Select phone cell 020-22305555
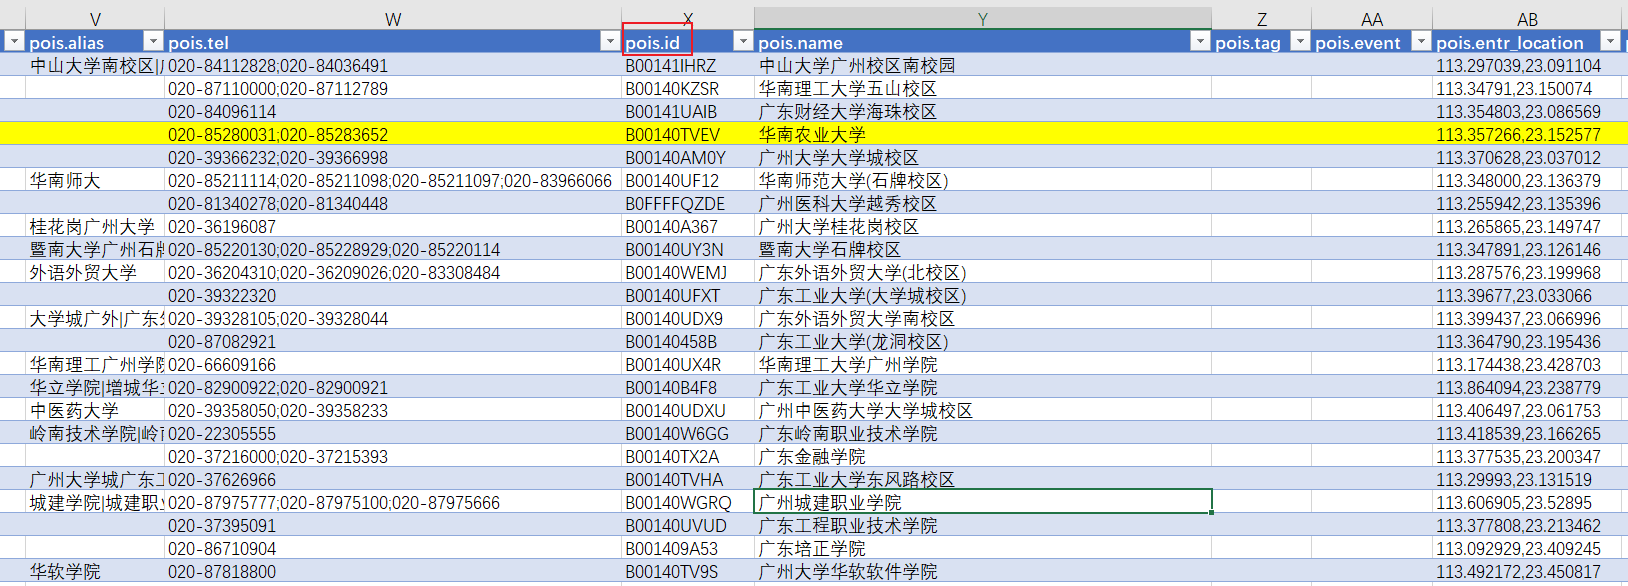1628x586 pixels. (x=393, y=433)
